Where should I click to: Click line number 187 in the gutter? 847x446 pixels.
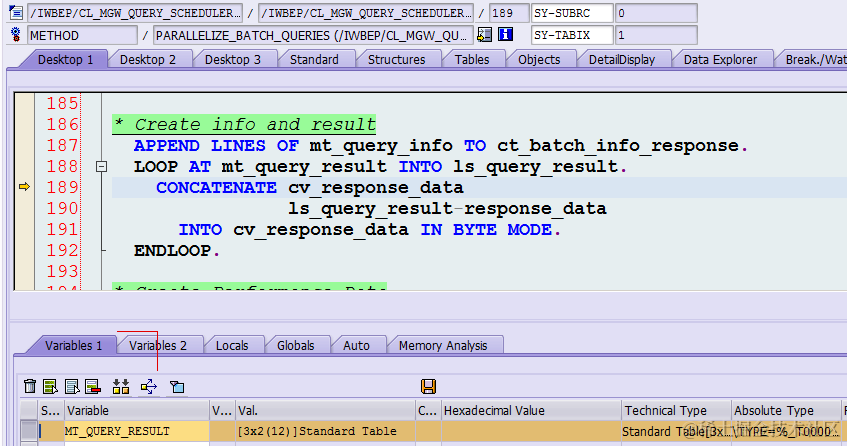point(63,145)
